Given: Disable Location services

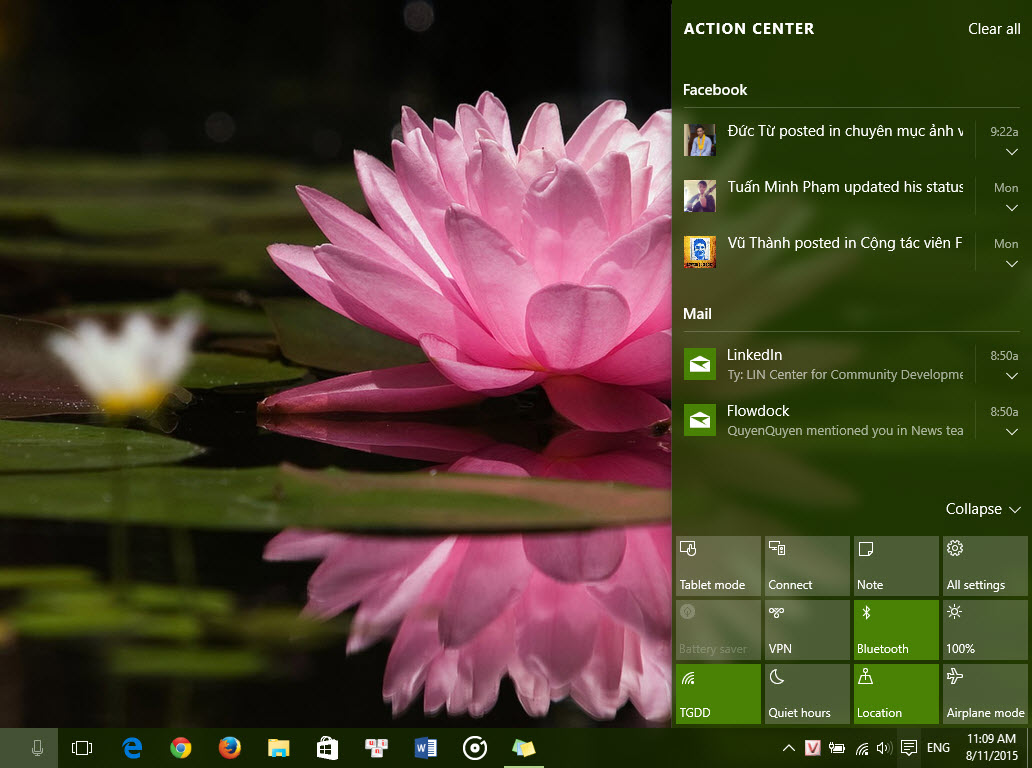Looking at the screenshot, I should pyautogui.click(x=895, y=693).
